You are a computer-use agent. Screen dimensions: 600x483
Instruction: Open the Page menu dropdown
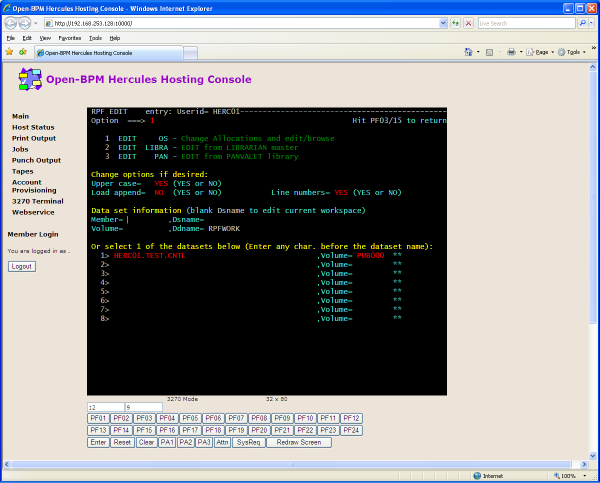coord(540,52)
